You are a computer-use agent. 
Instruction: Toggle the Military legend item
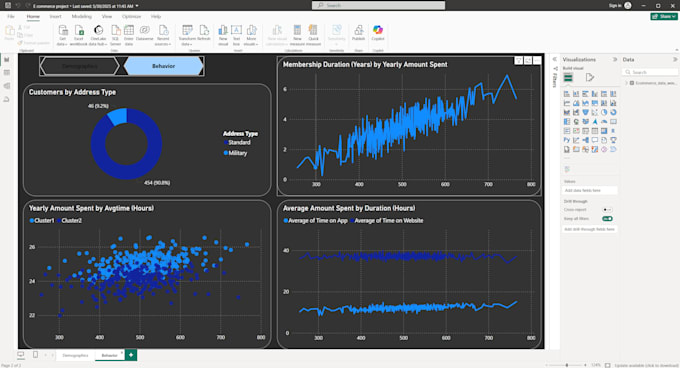pos(235,153)
